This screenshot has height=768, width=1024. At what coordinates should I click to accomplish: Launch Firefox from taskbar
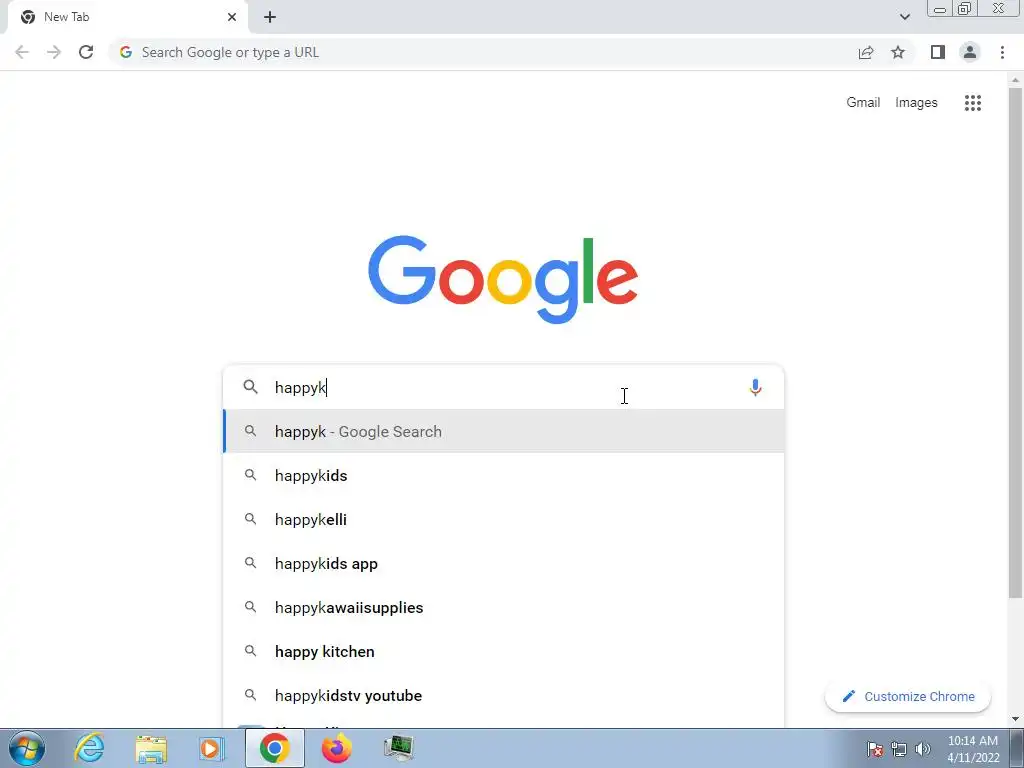pyautogui.click(x=336, y=748)
